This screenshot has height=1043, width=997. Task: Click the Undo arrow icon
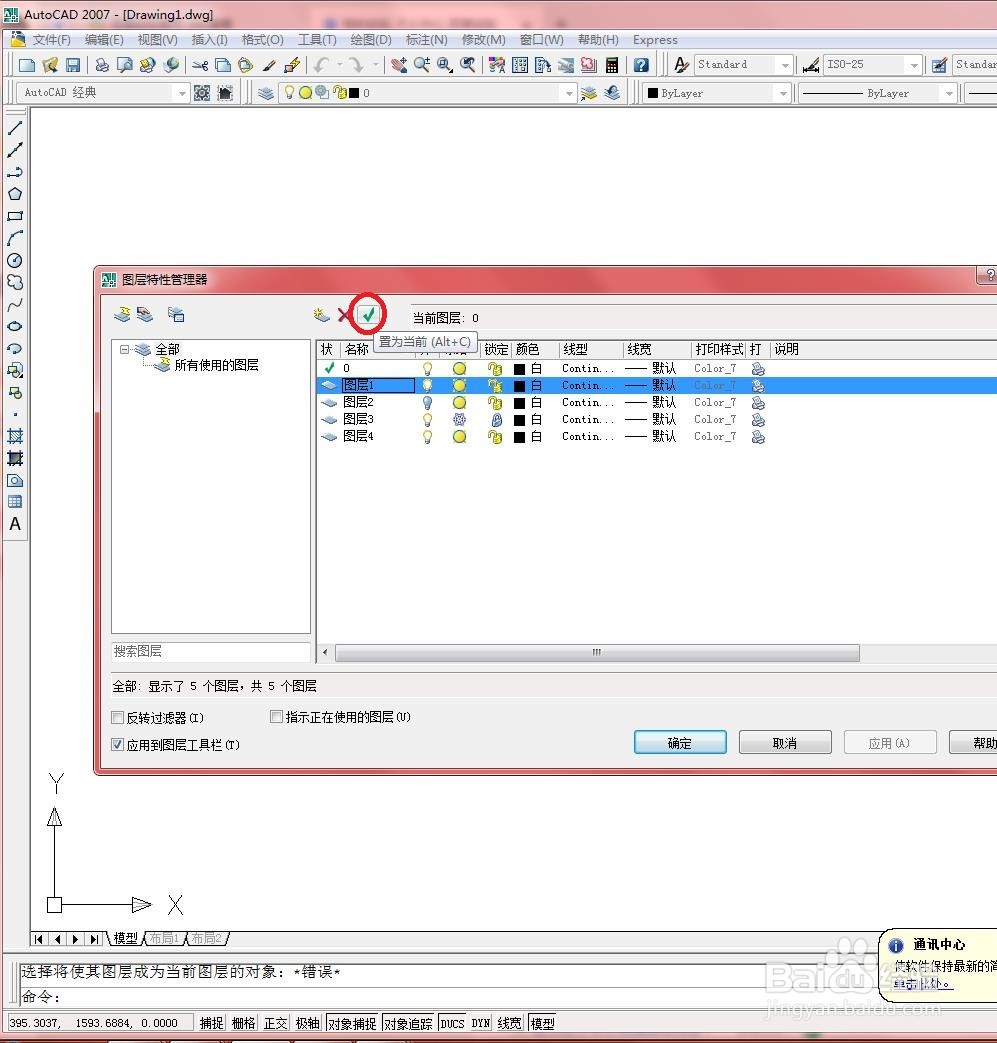[322, 65]
